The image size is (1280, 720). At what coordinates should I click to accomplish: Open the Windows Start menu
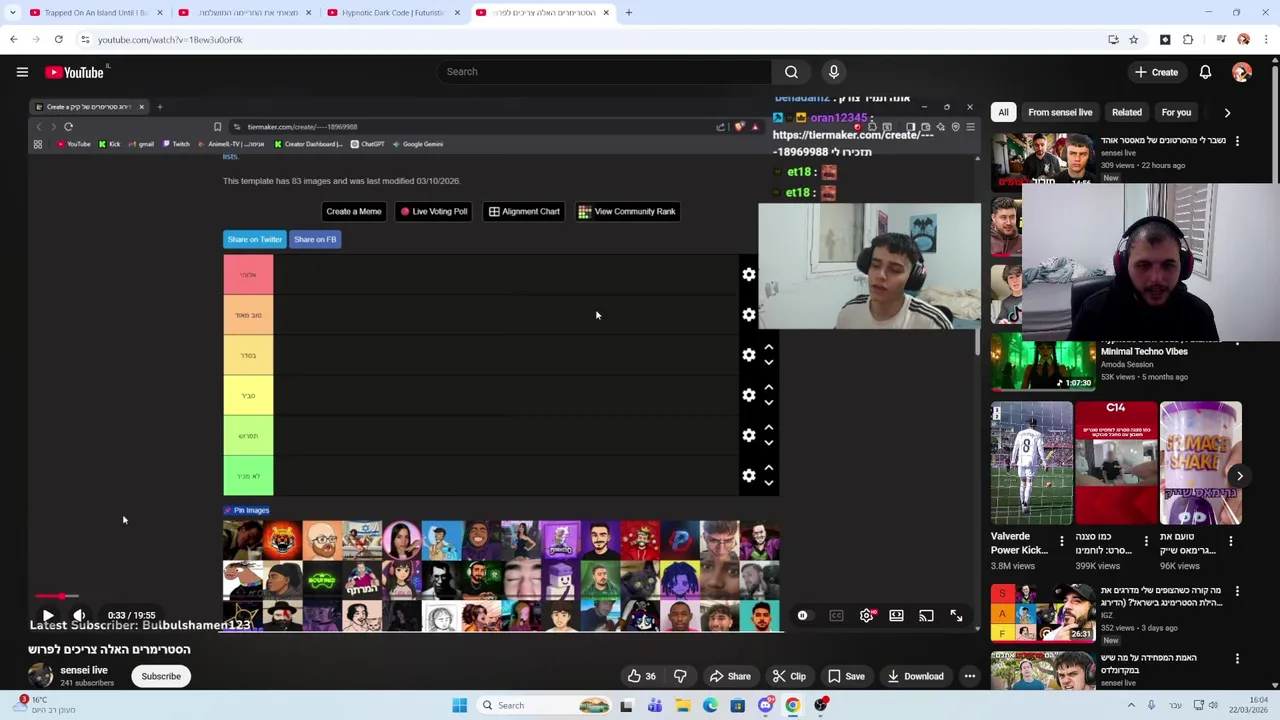point(459,706)
